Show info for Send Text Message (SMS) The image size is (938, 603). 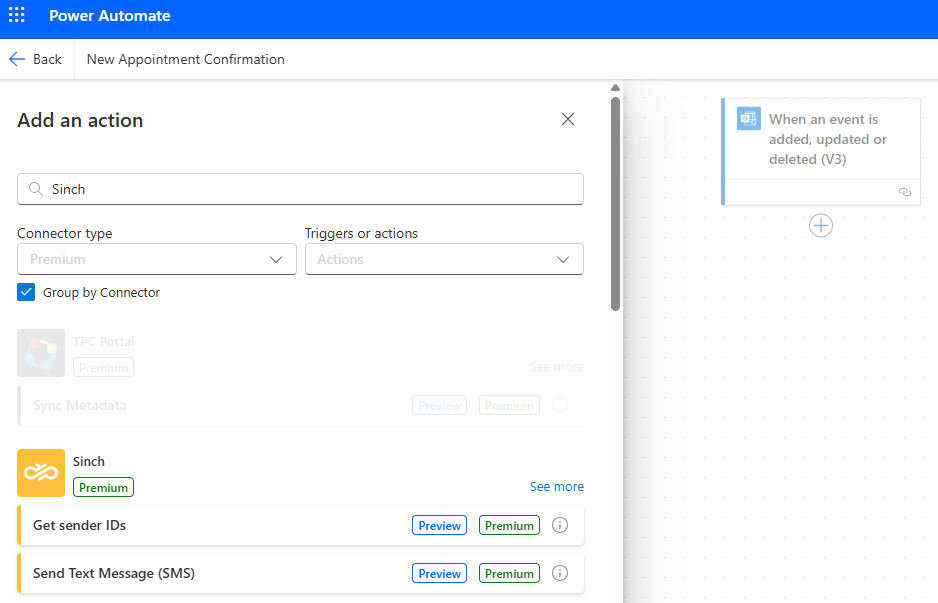[x=560, y=573]
